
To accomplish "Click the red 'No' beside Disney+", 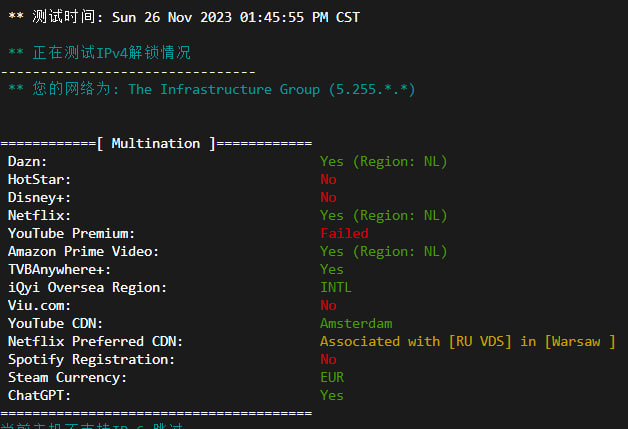I will pyautogui.click(x=328, y=197).
